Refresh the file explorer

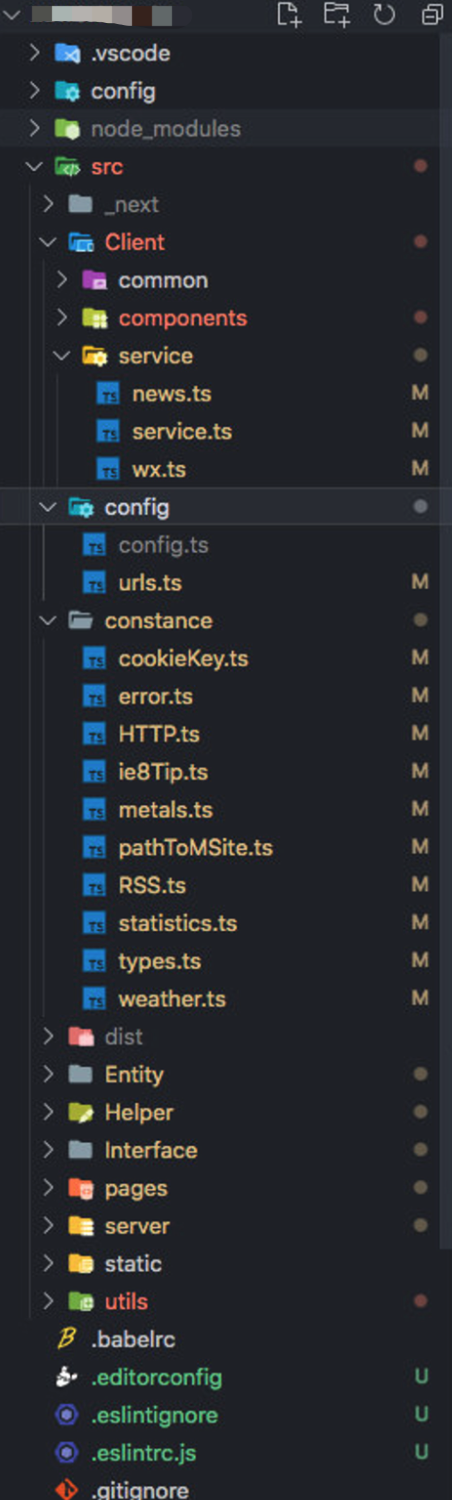[x=384, y=14]
